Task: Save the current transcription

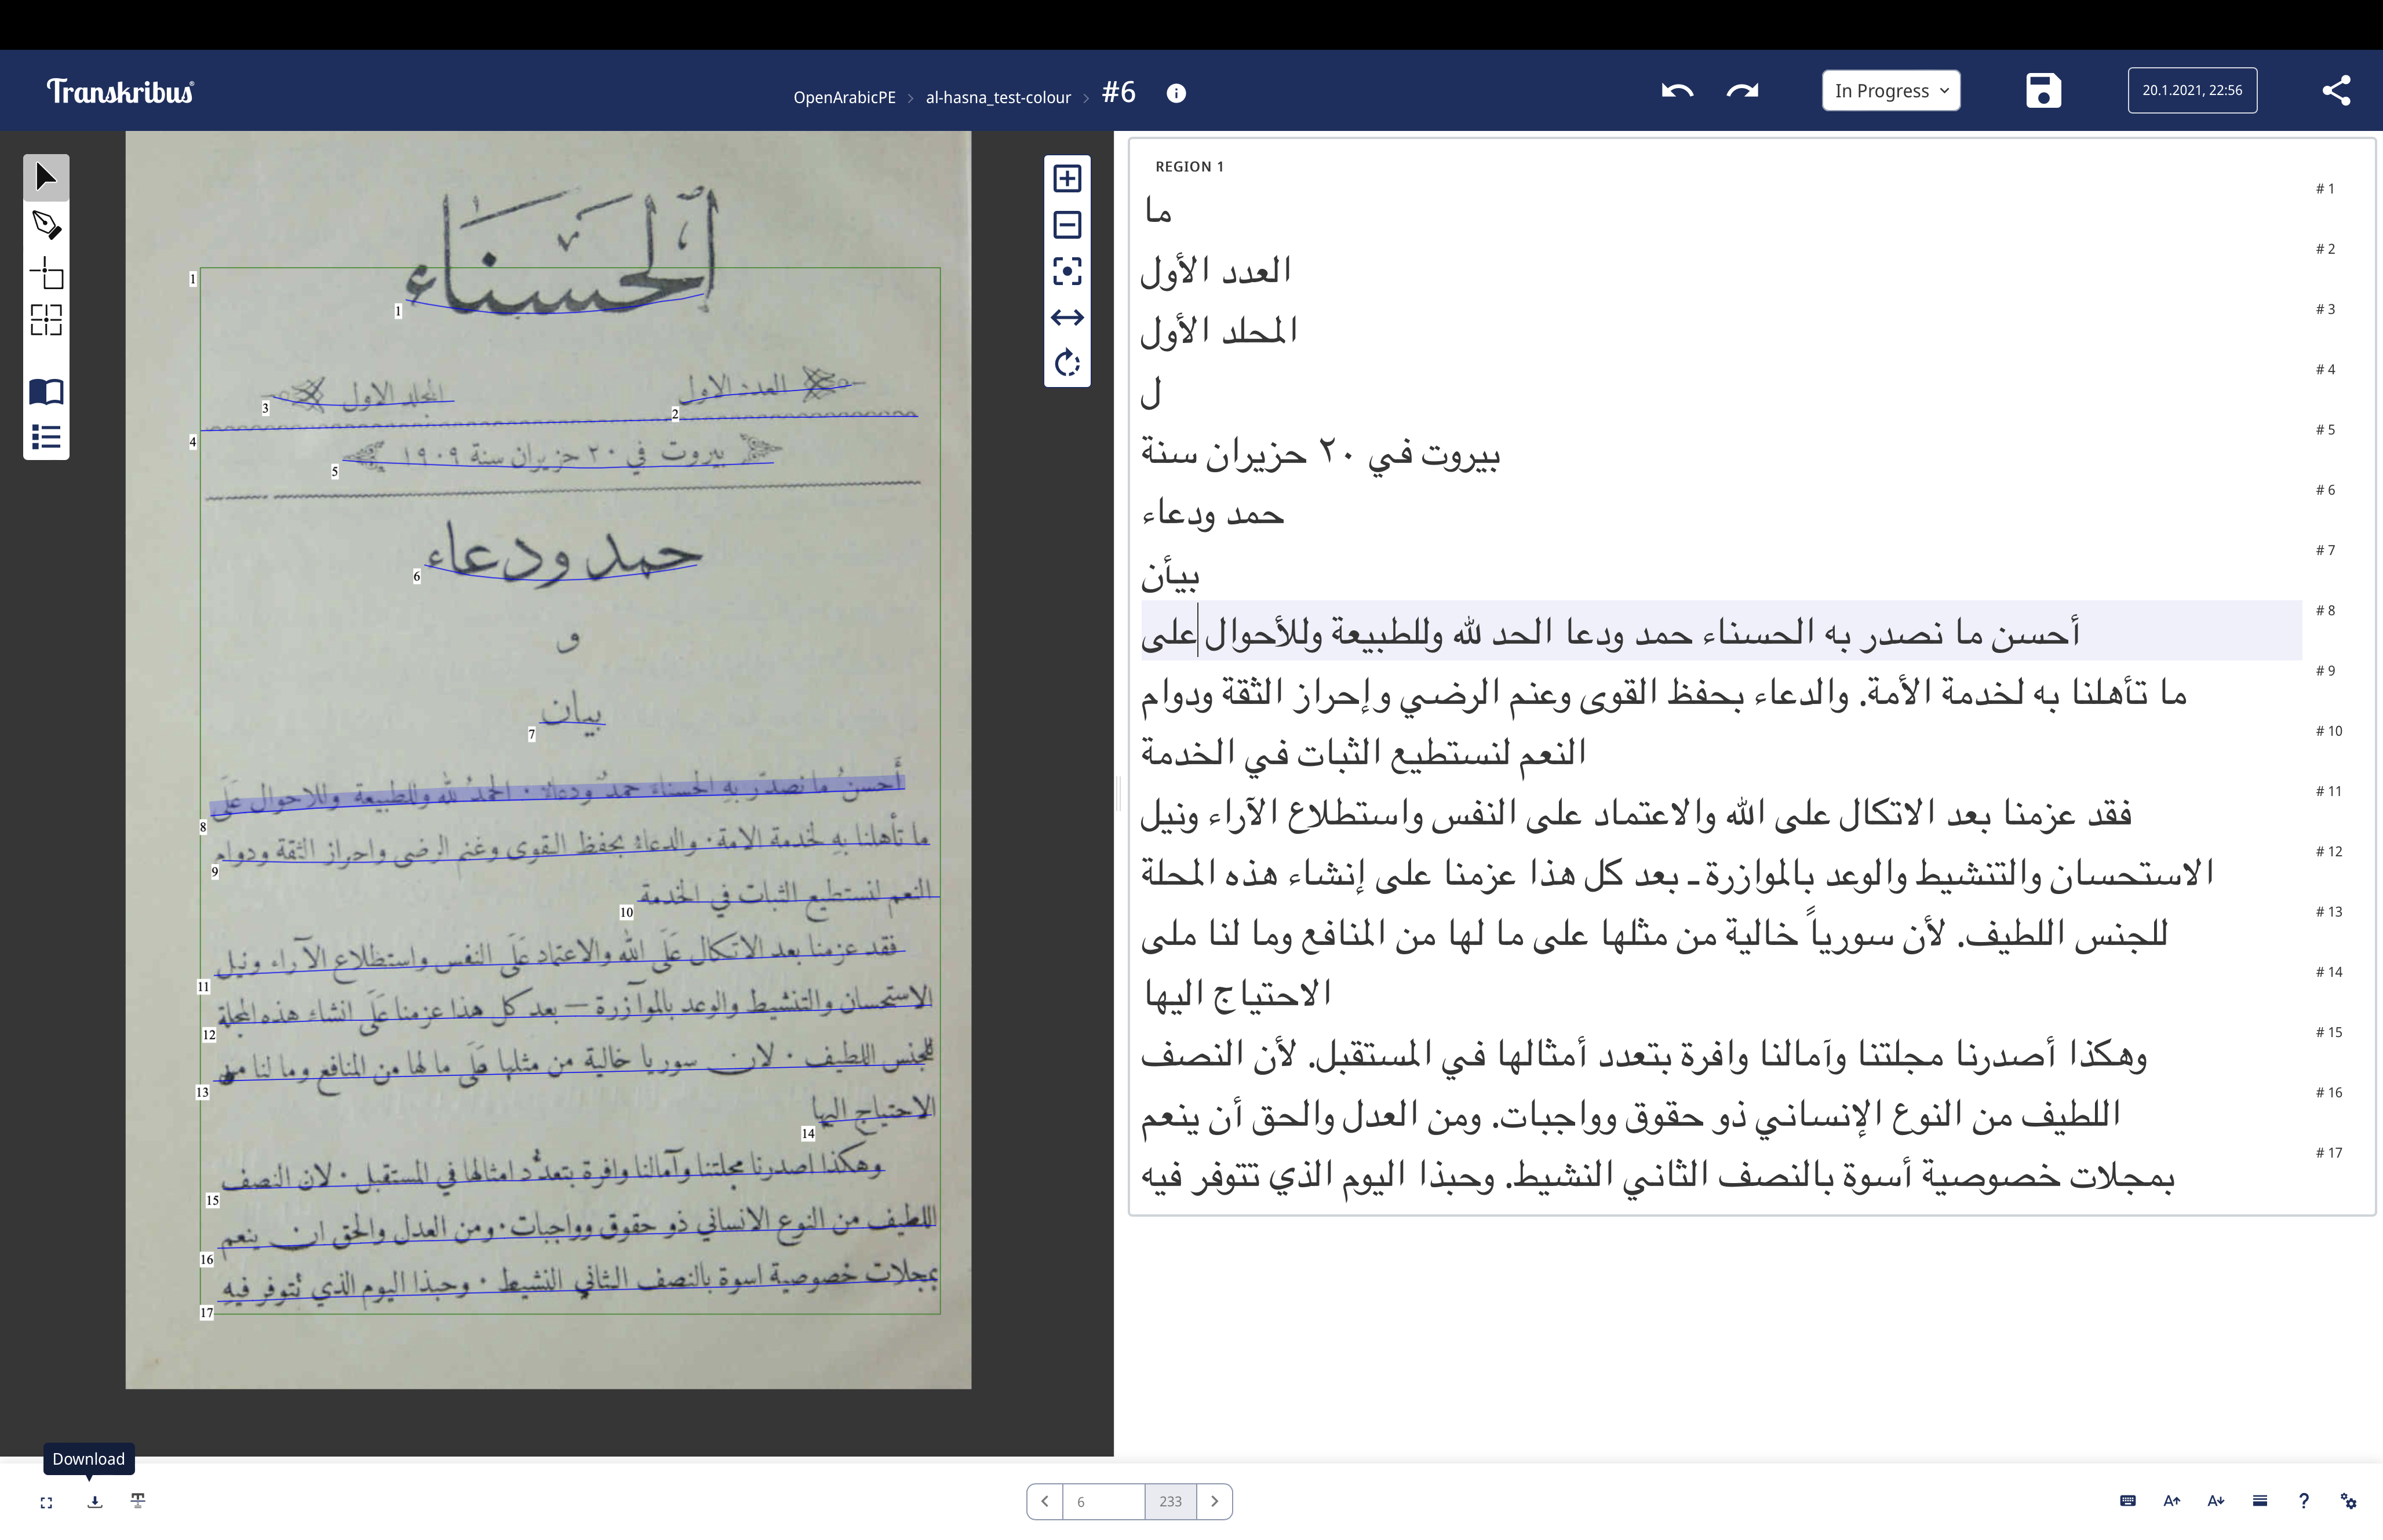Action: click(2043, 90)
